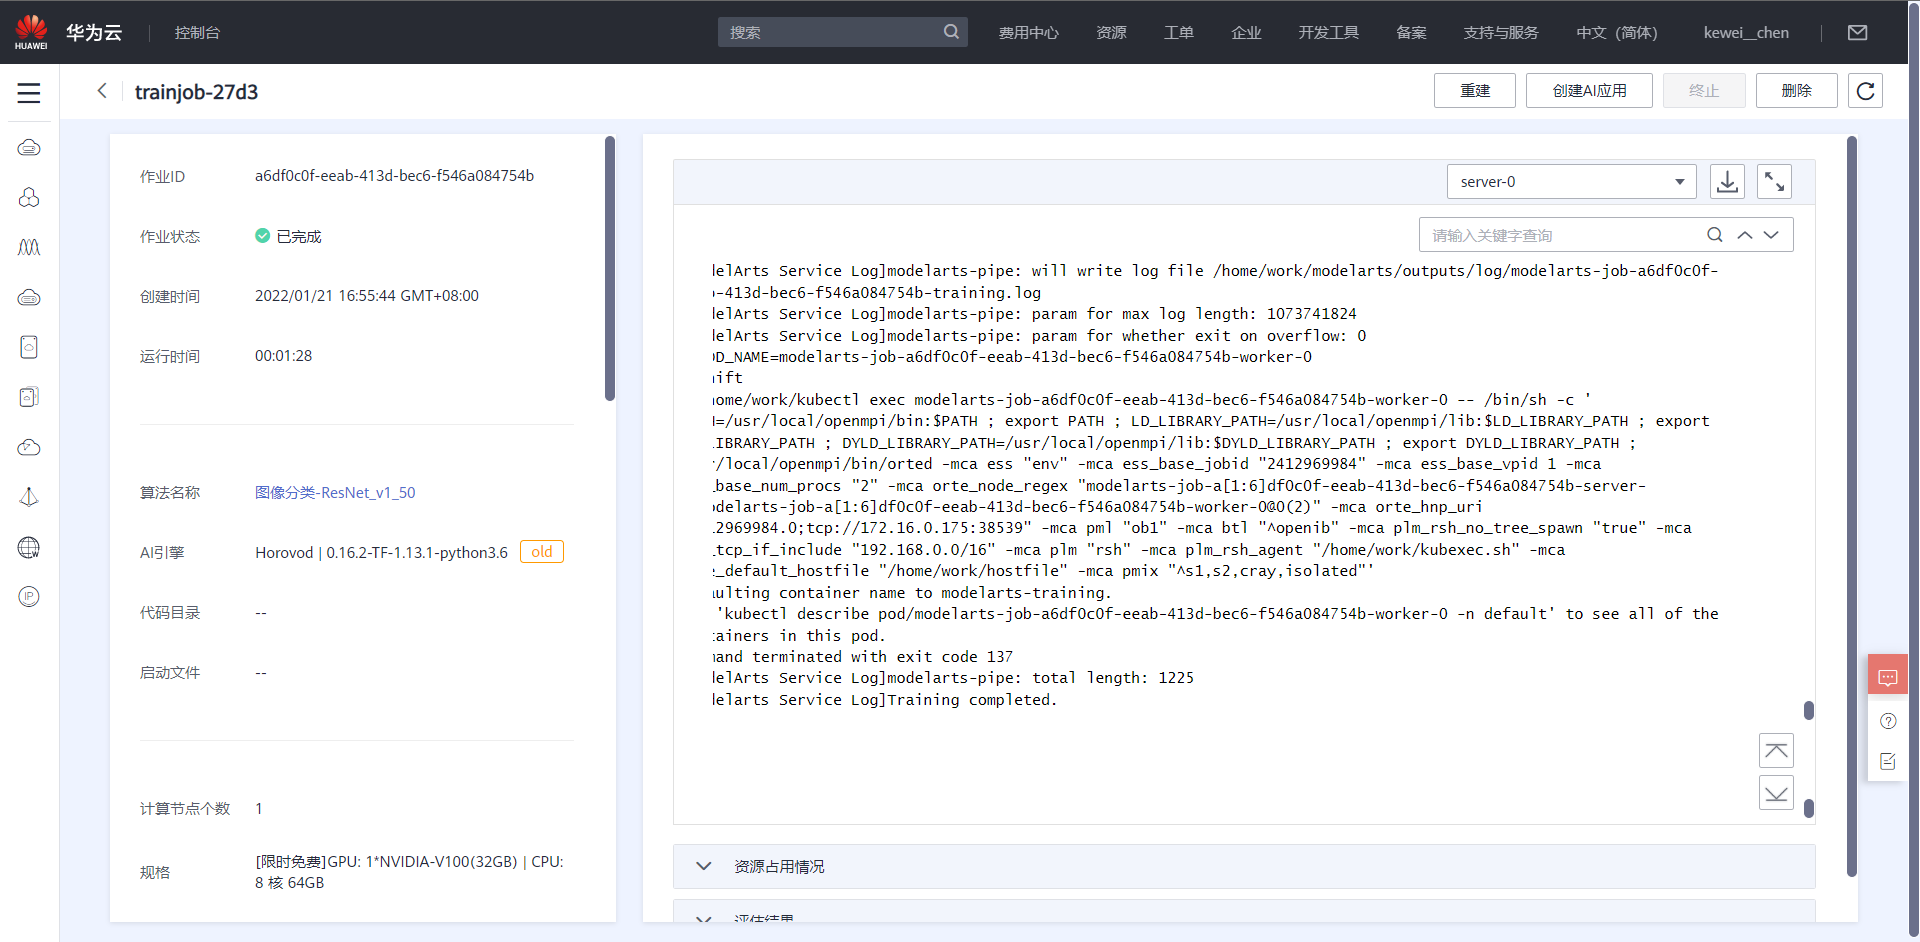Open the 工单 menu
This screenshot has height=942, width=1920.
click(x=1178, y=33)
